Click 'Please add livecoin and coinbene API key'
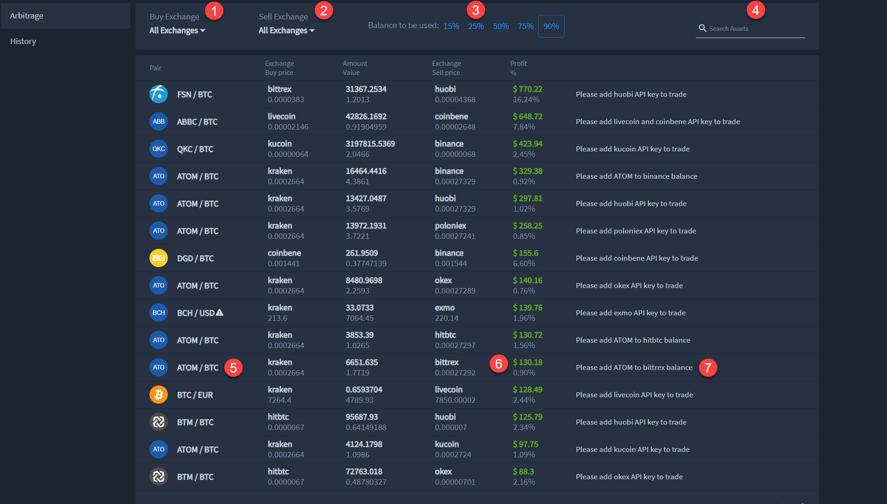Screen dimensions: 887x504 click(657, 122)
